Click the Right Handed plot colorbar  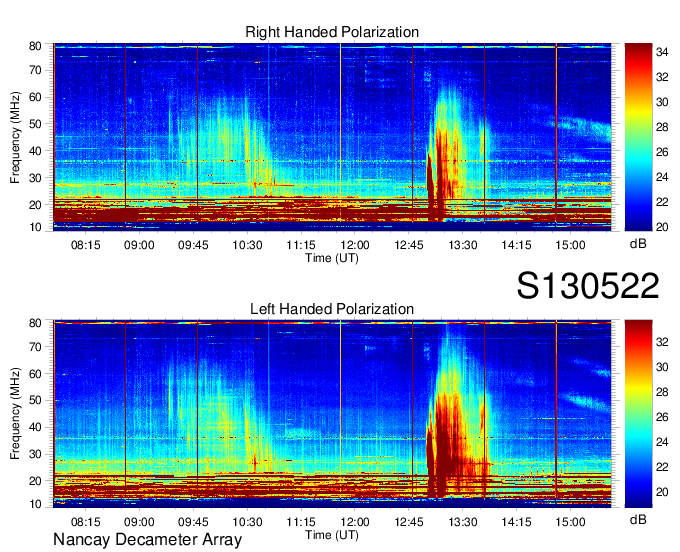[638, 137]
